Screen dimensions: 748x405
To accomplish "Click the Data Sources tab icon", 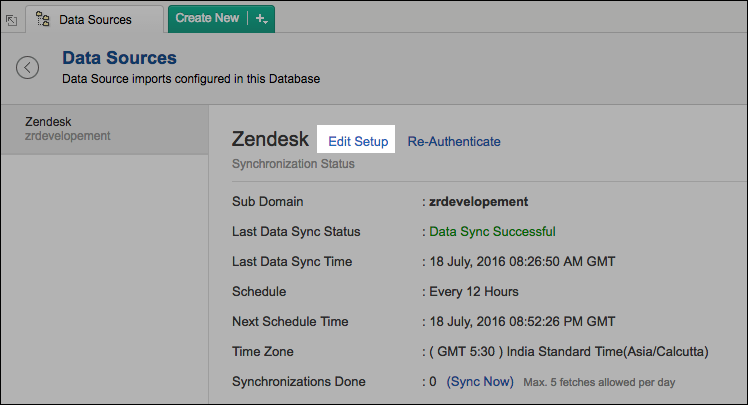I will click(x=43, y=19).
